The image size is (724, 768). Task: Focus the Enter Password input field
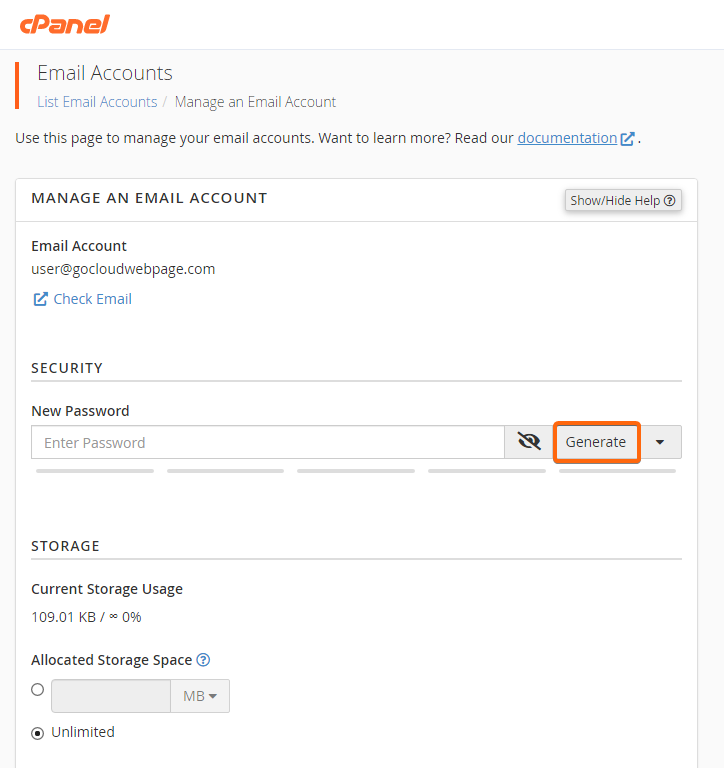click(x=268, y=442)
